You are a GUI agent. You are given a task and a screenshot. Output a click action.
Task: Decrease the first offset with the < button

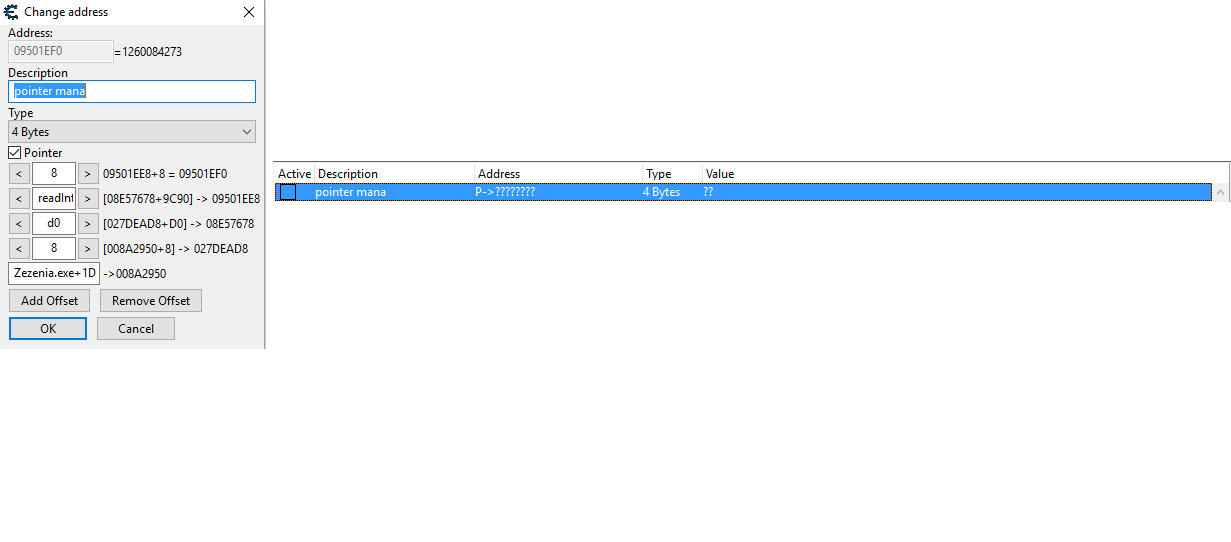19,173
